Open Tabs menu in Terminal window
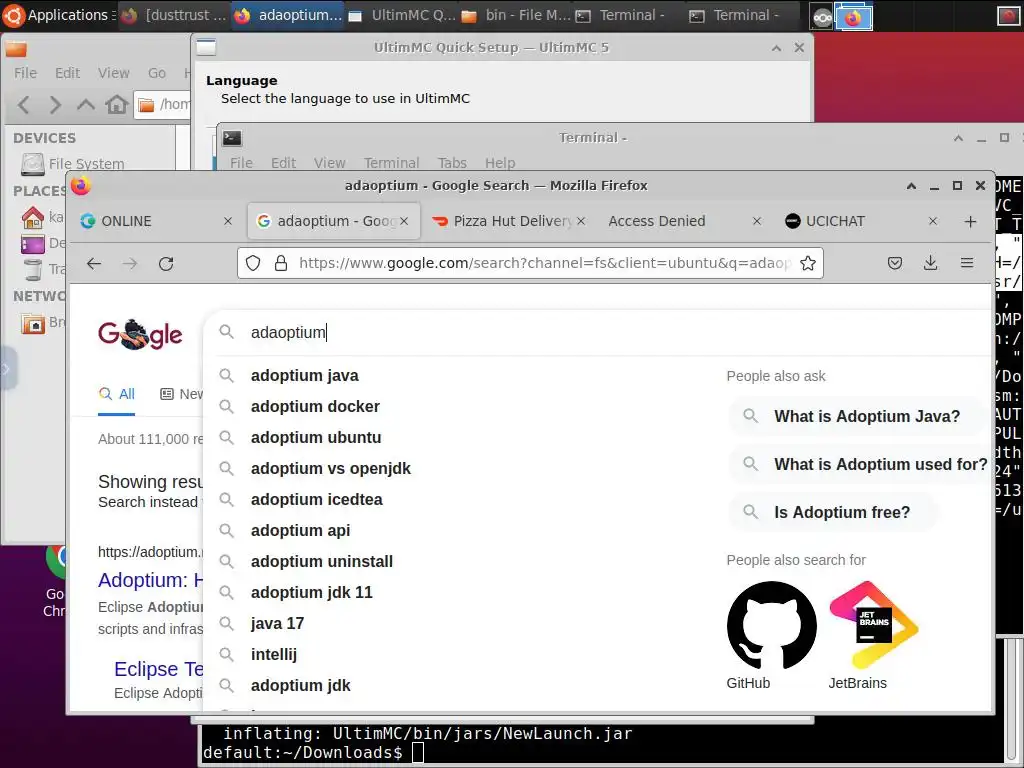Image resolution: width=1024 pixels, height=768 pixels. pyautogui.click(x=452, y=163)
